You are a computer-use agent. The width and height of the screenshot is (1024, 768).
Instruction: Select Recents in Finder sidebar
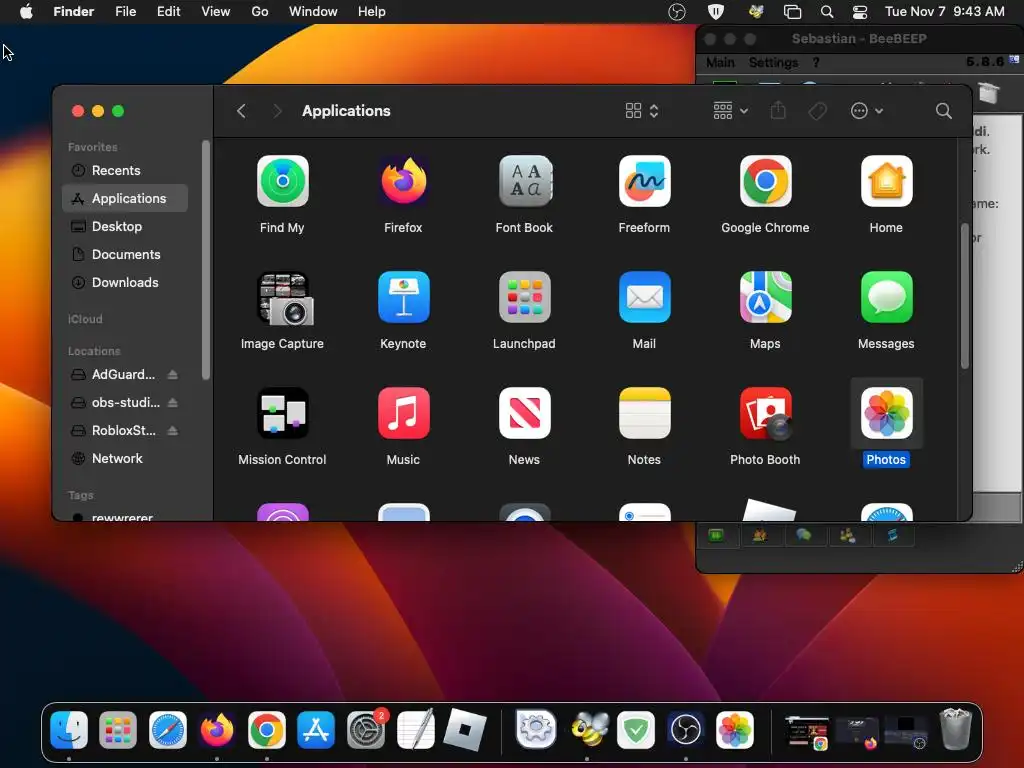pyautogui.click(x=125, y=170)
